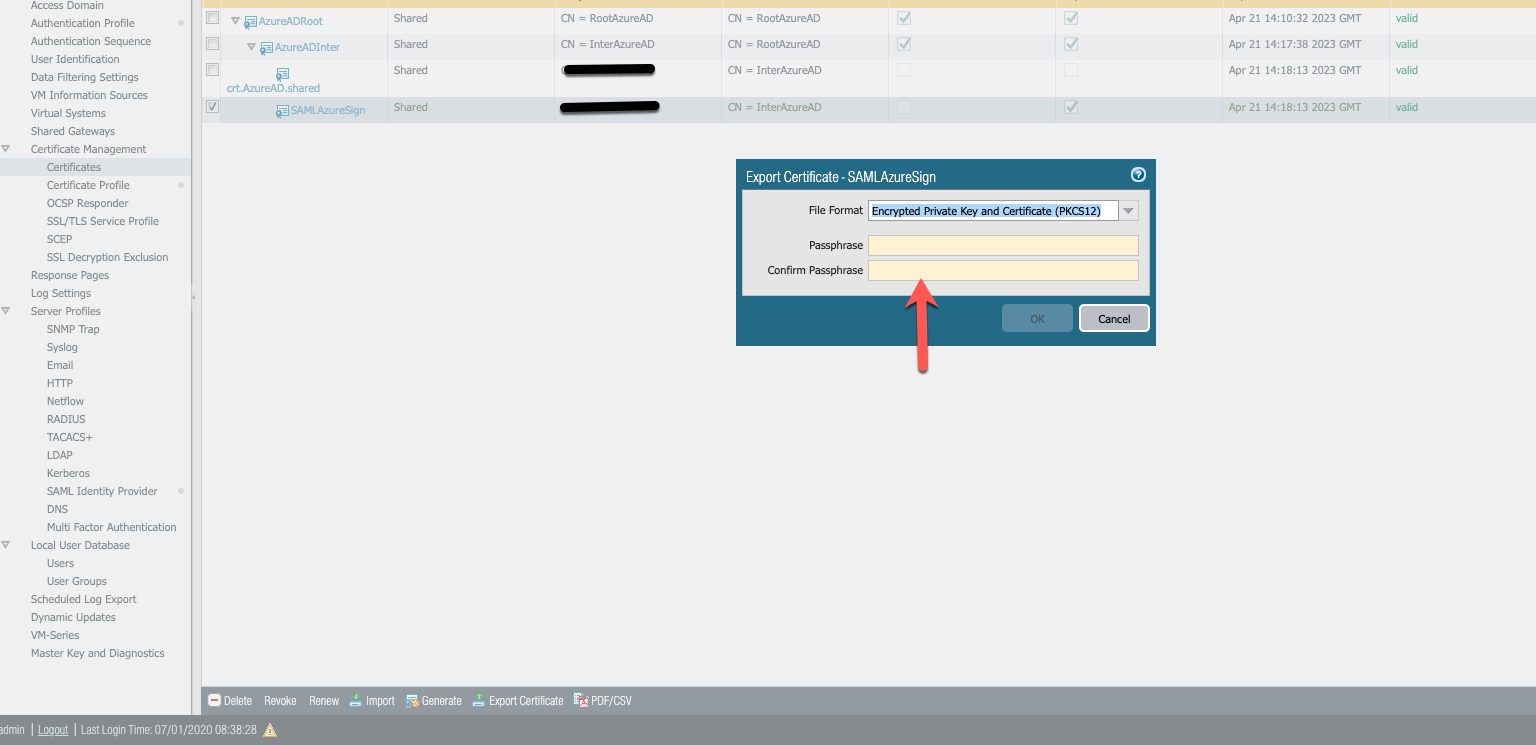Go to OCSP Responder
This screenshot has width=1536, height=745.
[87, 203]
